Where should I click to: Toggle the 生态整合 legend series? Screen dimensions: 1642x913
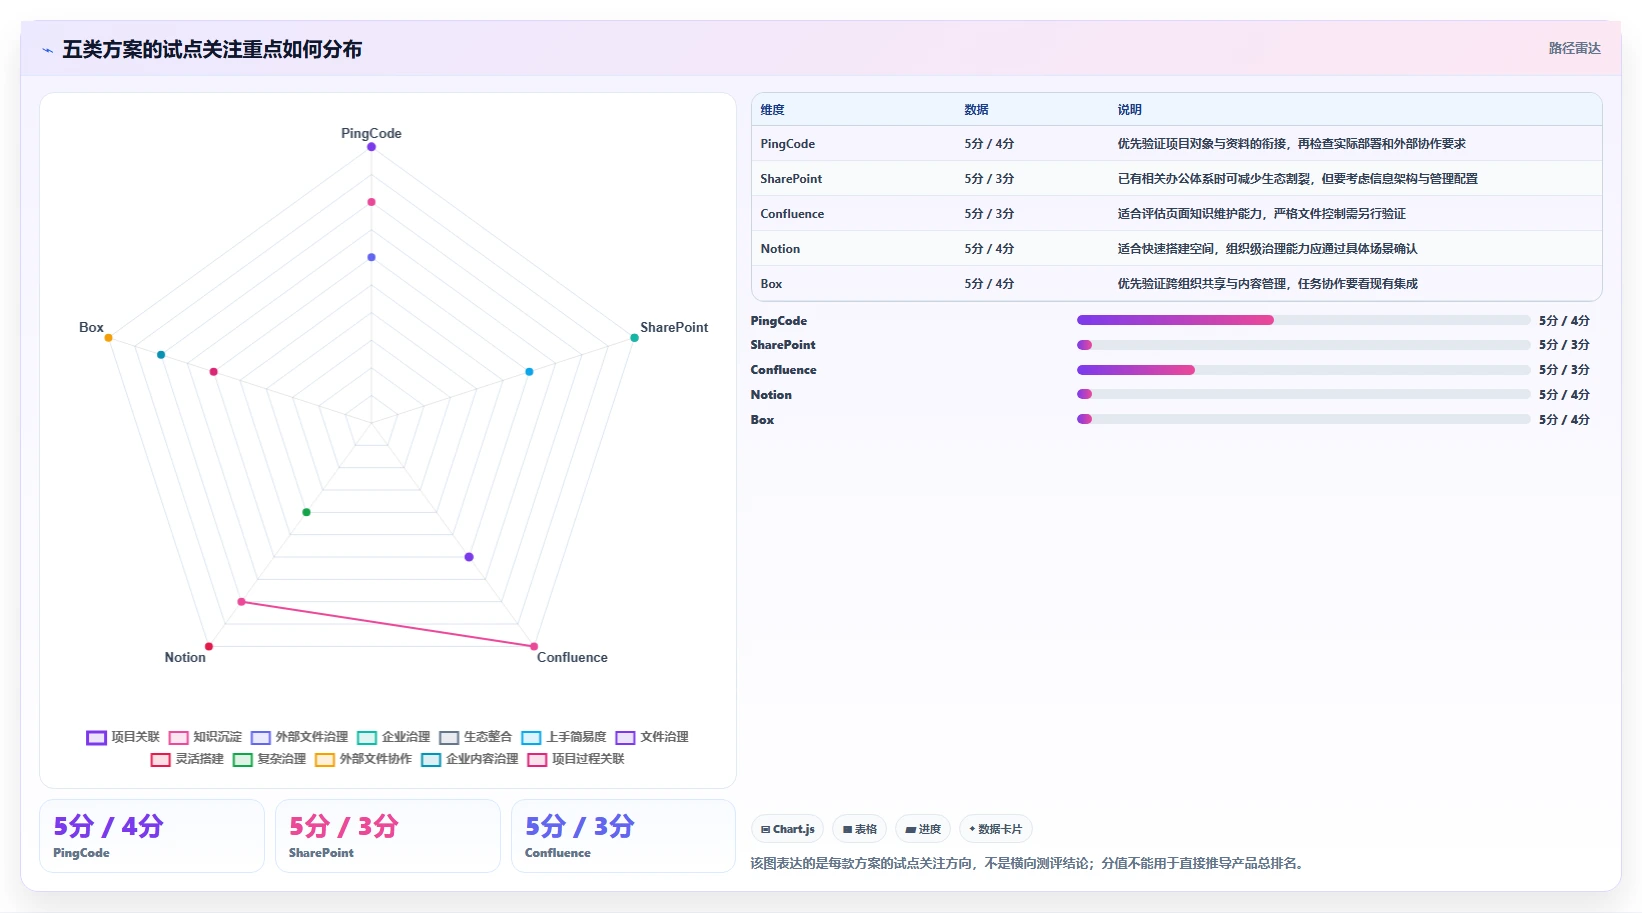(475, 737)
